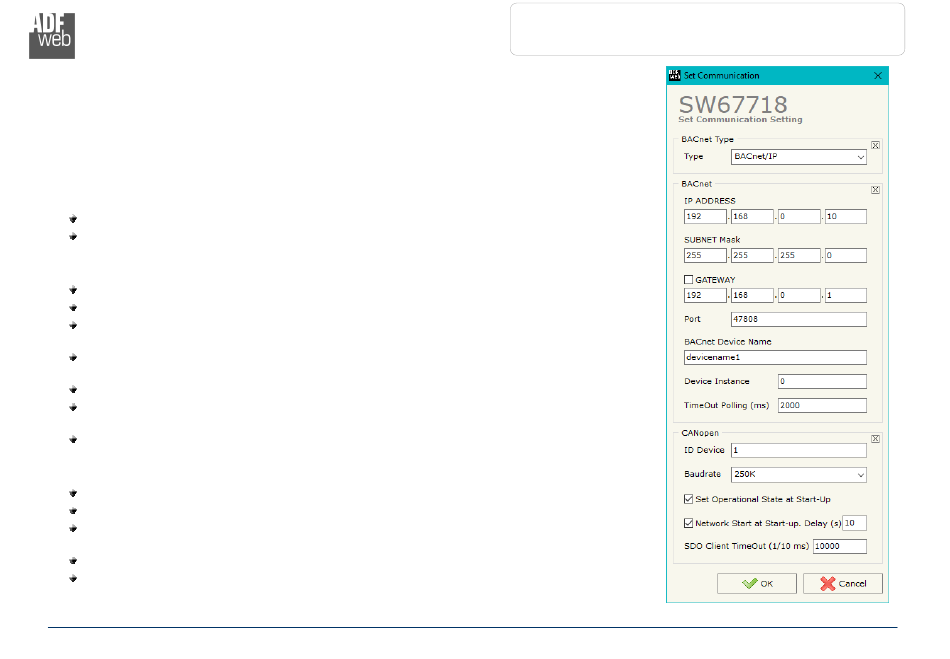Click the Device Instance field
Viewport: 950px width, 659px height.
click(822, 382)
